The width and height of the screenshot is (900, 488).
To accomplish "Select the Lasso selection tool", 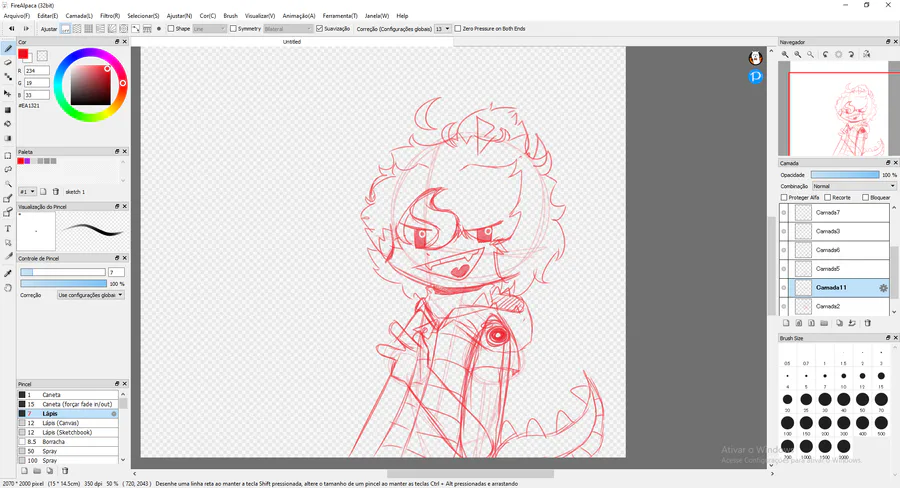I will point(8,169).
